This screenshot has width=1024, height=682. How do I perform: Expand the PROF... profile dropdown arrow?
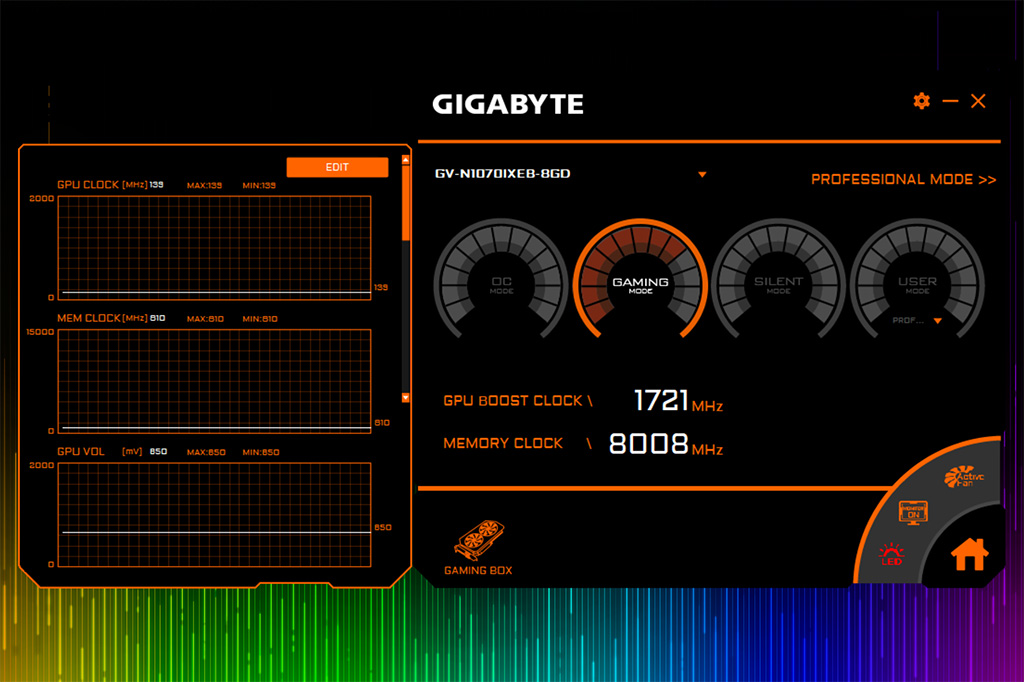point(938,321)
